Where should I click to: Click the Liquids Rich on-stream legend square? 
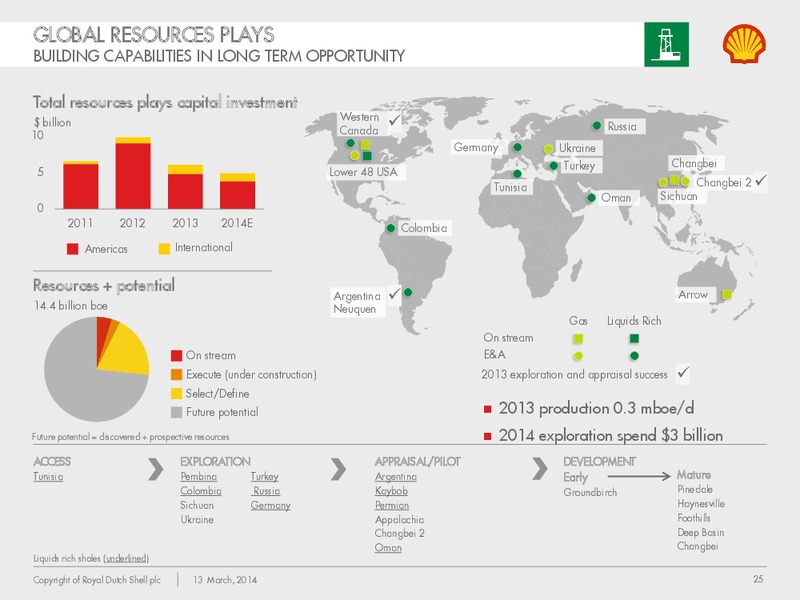tap(634, 338)
